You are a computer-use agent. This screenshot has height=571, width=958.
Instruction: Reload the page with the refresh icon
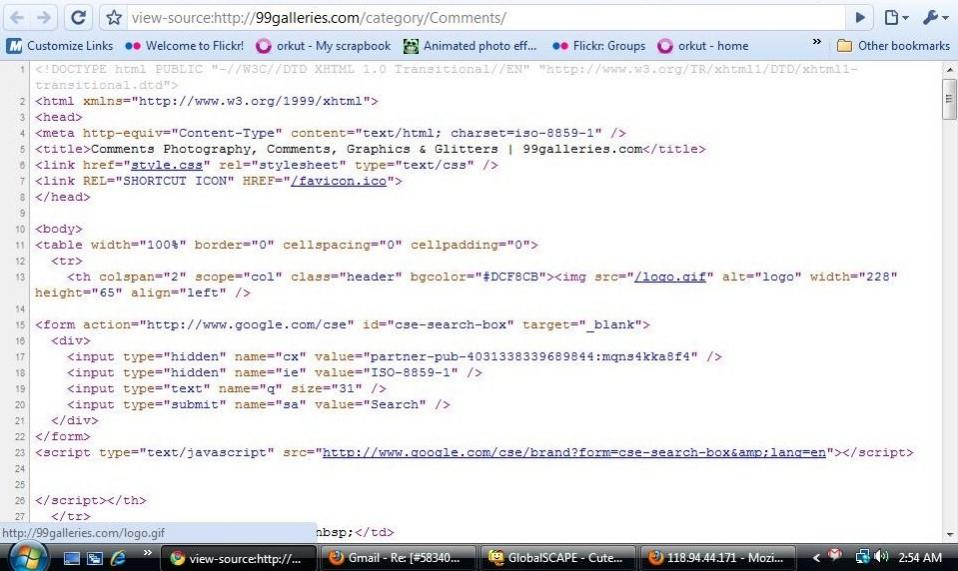pos(78,18)
